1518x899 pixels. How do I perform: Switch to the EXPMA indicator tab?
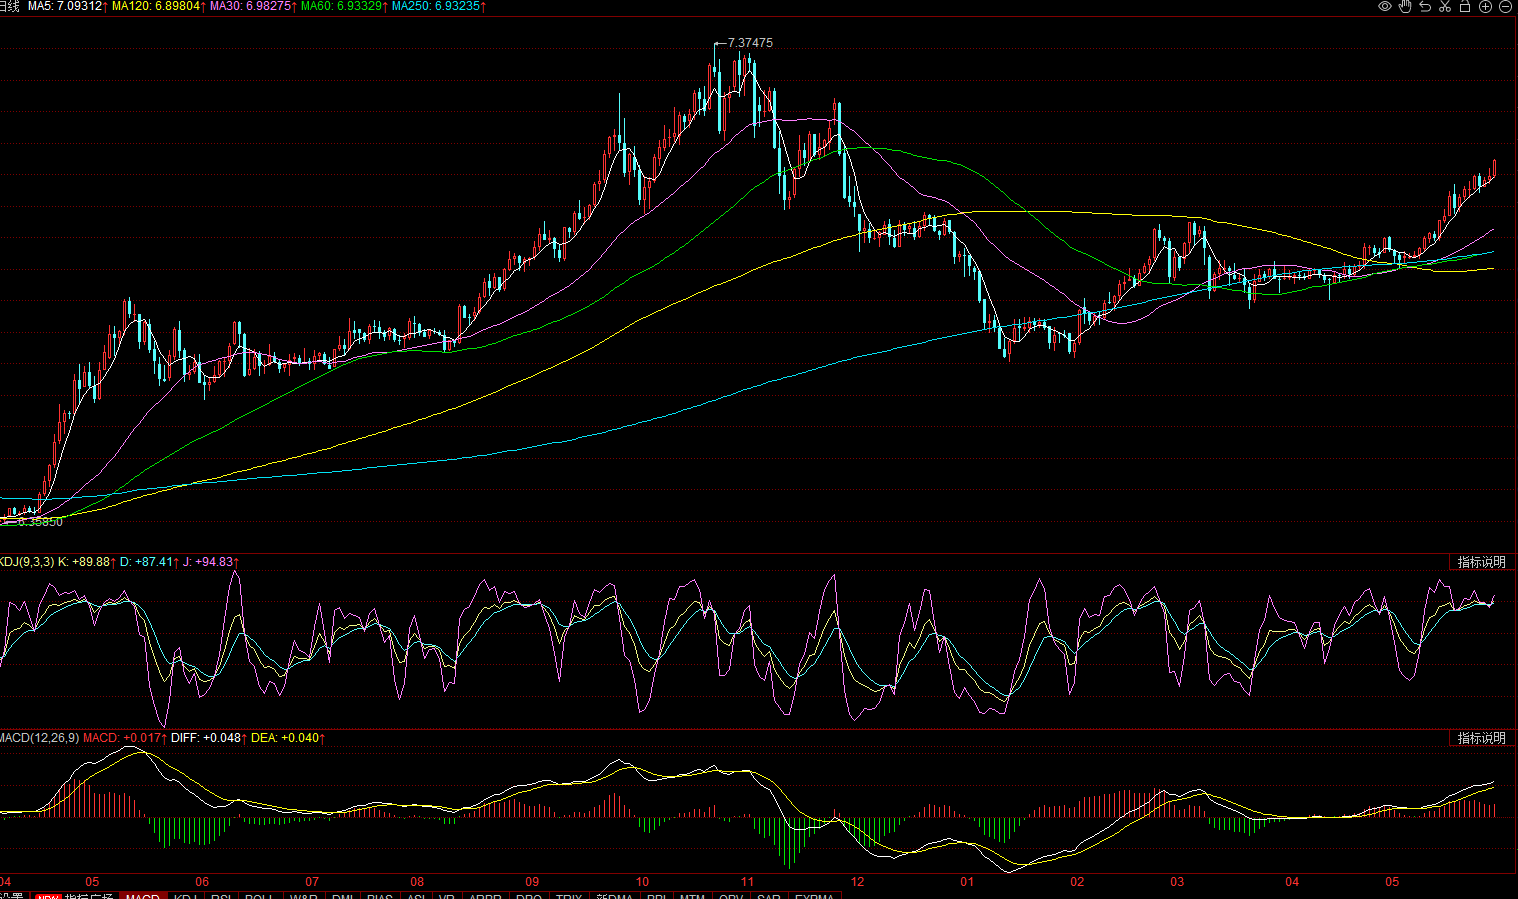(814, 895)
